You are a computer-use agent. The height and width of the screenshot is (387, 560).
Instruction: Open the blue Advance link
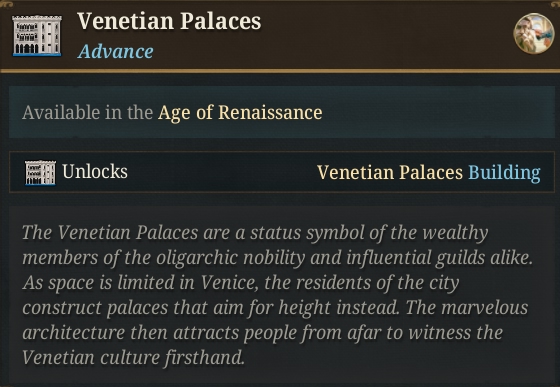(x=116, y=51)
